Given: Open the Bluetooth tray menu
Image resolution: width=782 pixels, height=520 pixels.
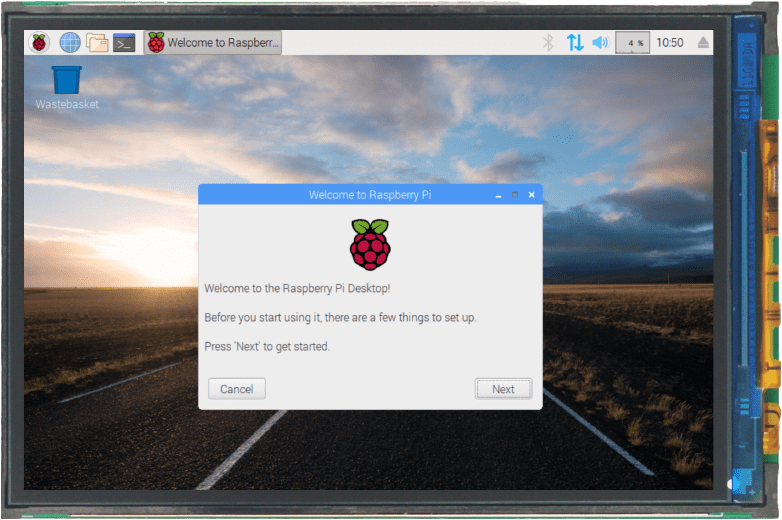Looking at the screenshot, I should coord(548,42).
